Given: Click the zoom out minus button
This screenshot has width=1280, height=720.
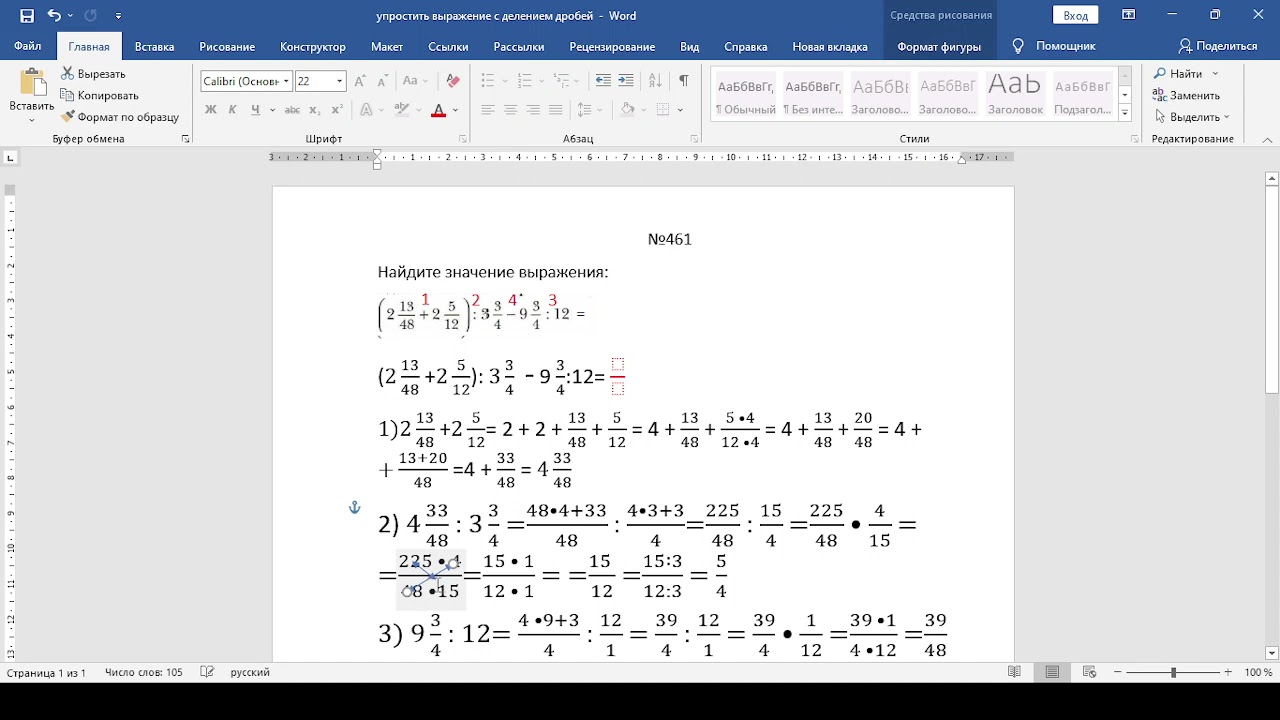Looking at the screenshot, I should (1118, 673).
